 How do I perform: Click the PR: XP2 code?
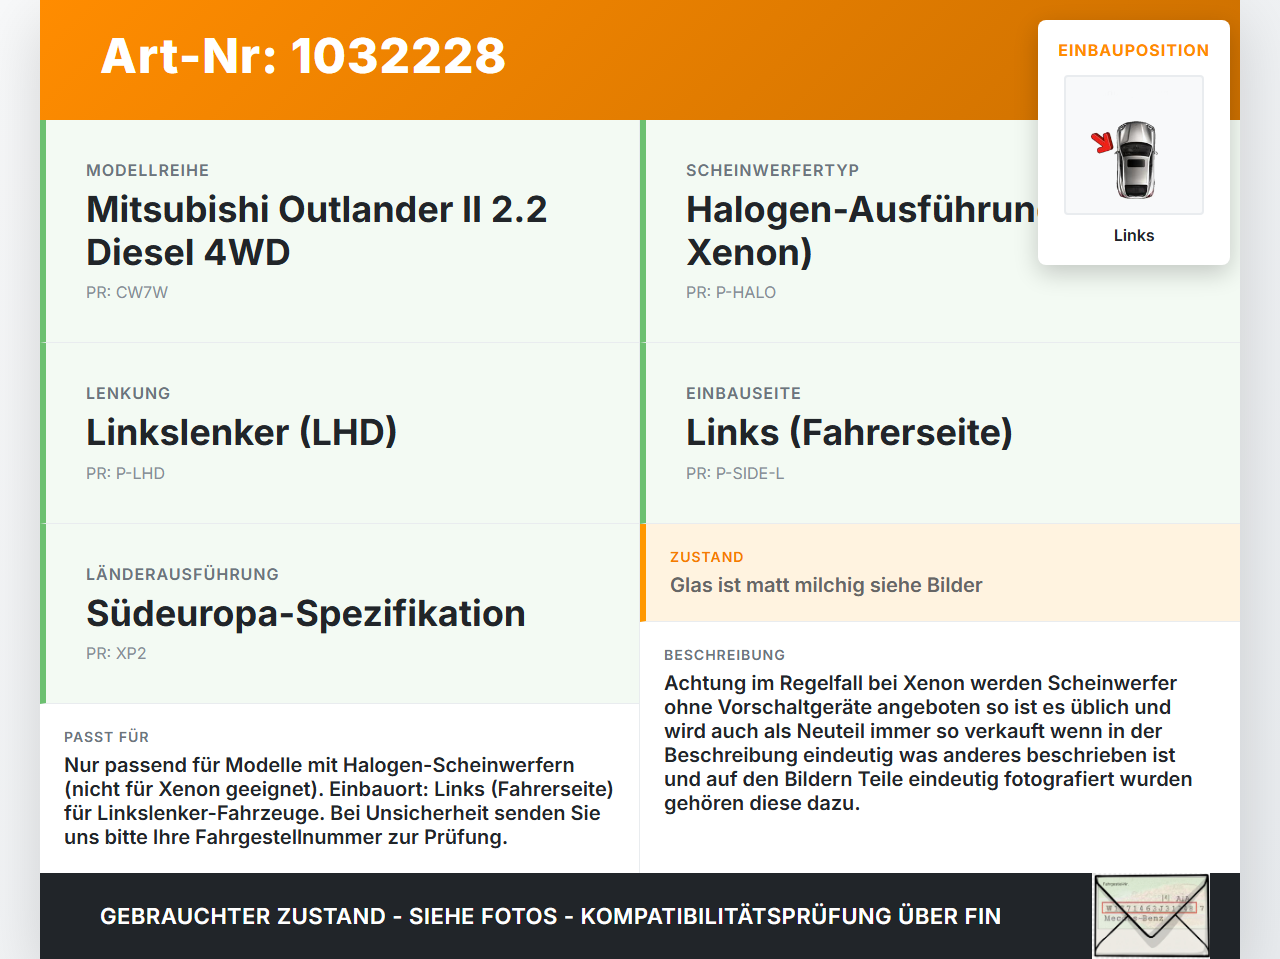(x=116, y=653)
